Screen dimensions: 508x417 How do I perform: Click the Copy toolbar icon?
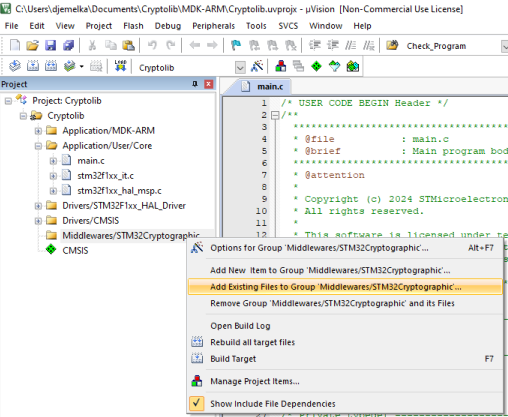[111, 45]
